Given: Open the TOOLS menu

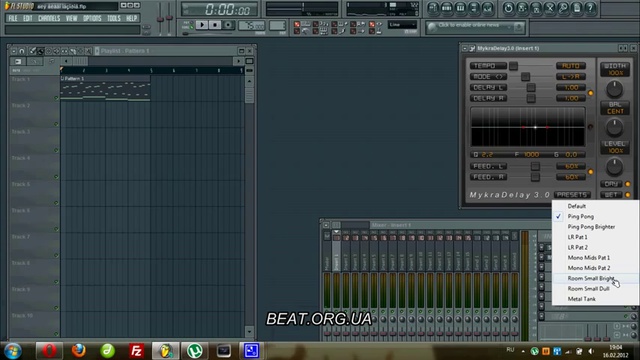Looking at the screenshot, I should click(114, 18).
